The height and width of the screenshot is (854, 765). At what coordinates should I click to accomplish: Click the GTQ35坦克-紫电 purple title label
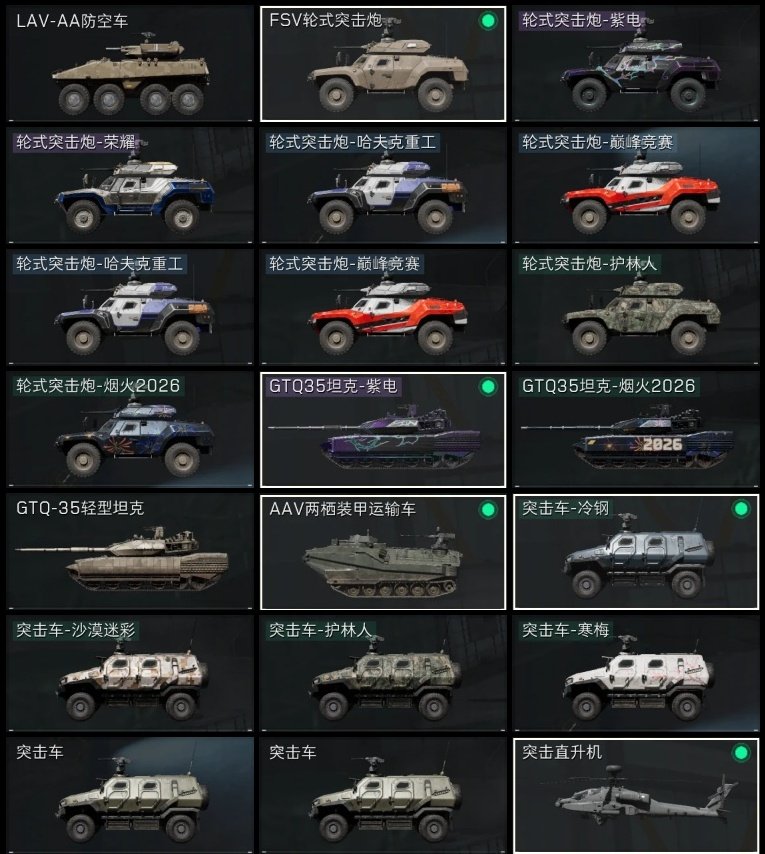point(333,386)
